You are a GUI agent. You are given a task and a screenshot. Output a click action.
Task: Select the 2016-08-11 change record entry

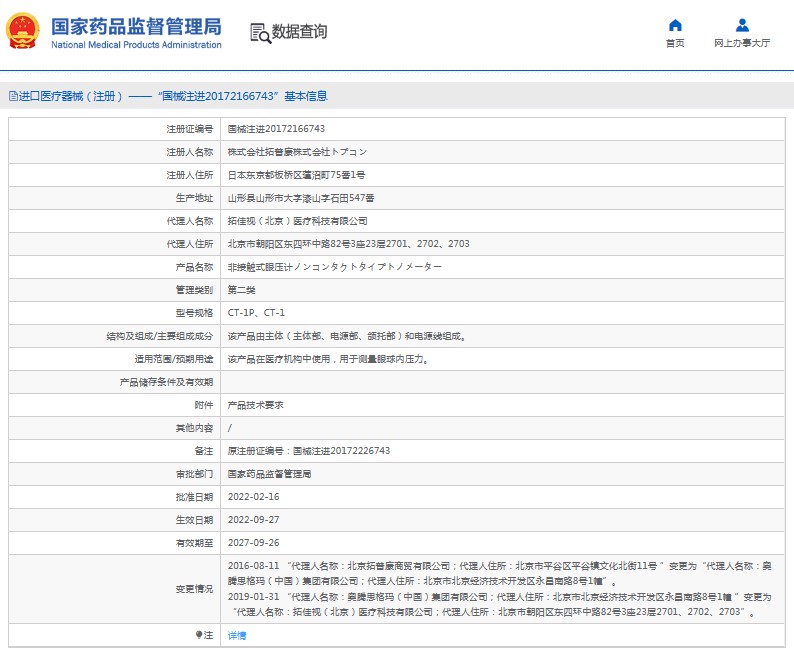[500, 574]
